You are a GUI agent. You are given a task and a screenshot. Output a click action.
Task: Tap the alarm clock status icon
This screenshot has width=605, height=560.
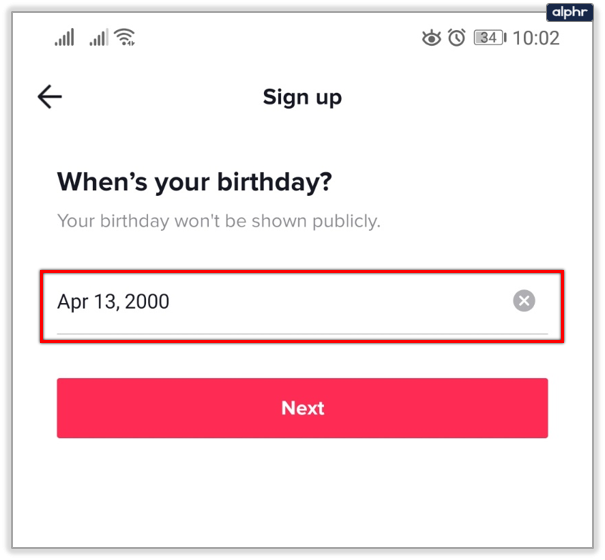[x=457, y=38]
